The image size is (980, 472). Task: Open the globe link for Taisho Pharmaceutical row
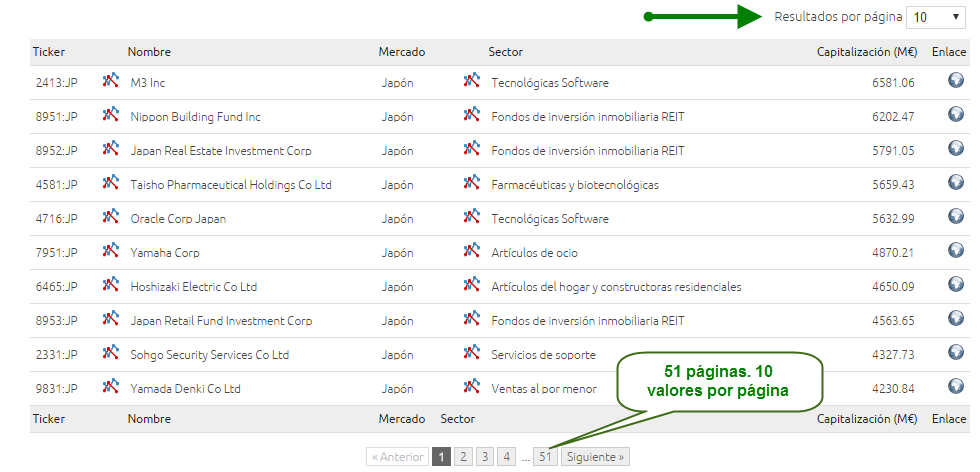point(956,182)
